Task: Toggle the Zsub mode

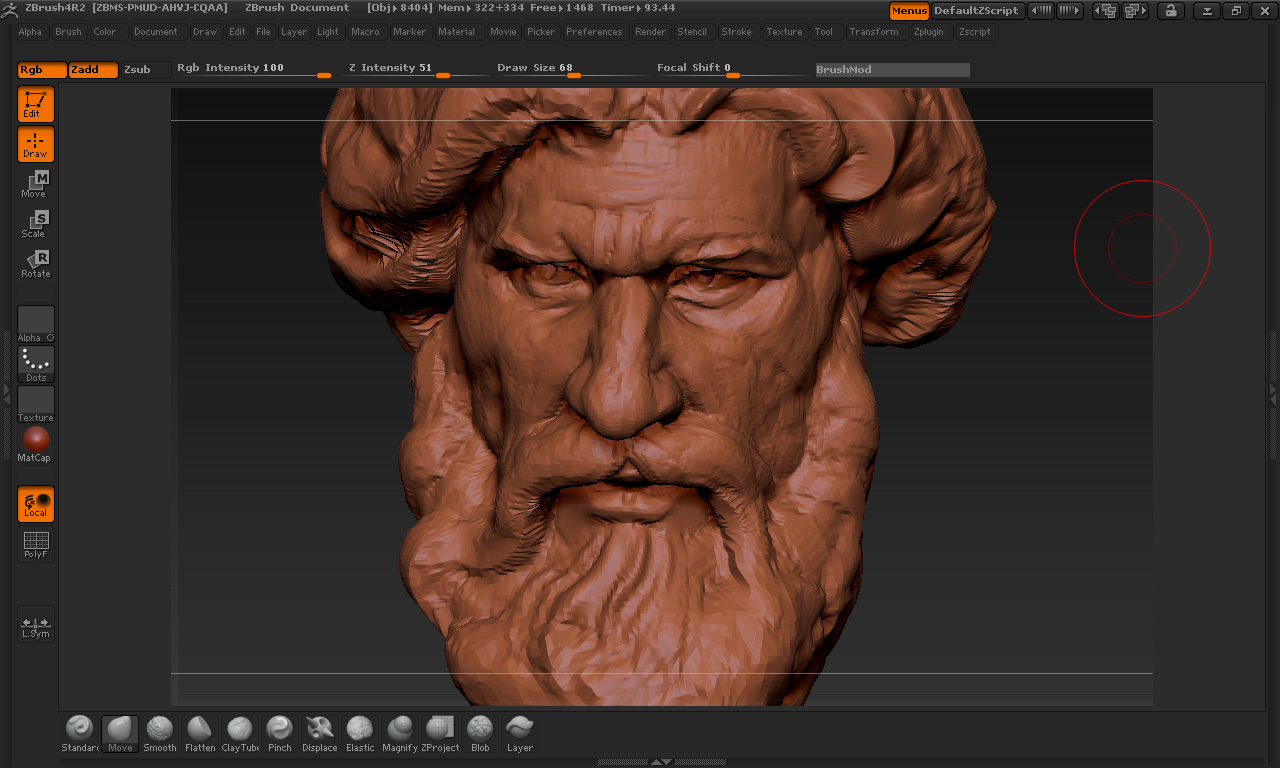Action: tap(137, 70)
